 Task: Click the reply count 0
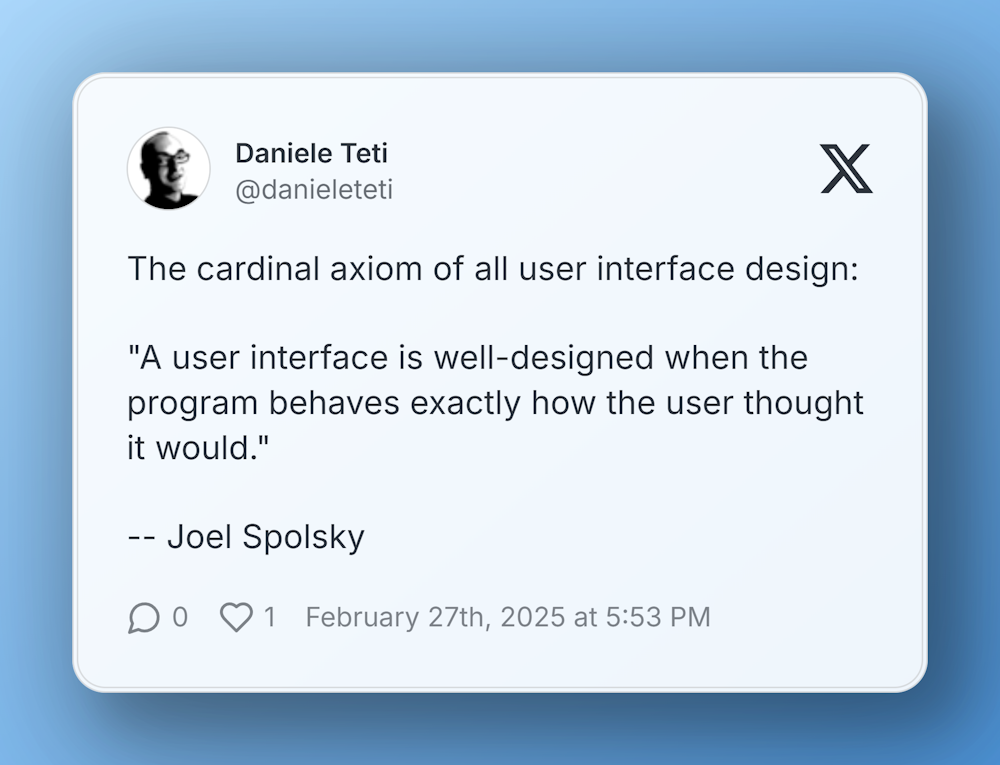(180, 617)
